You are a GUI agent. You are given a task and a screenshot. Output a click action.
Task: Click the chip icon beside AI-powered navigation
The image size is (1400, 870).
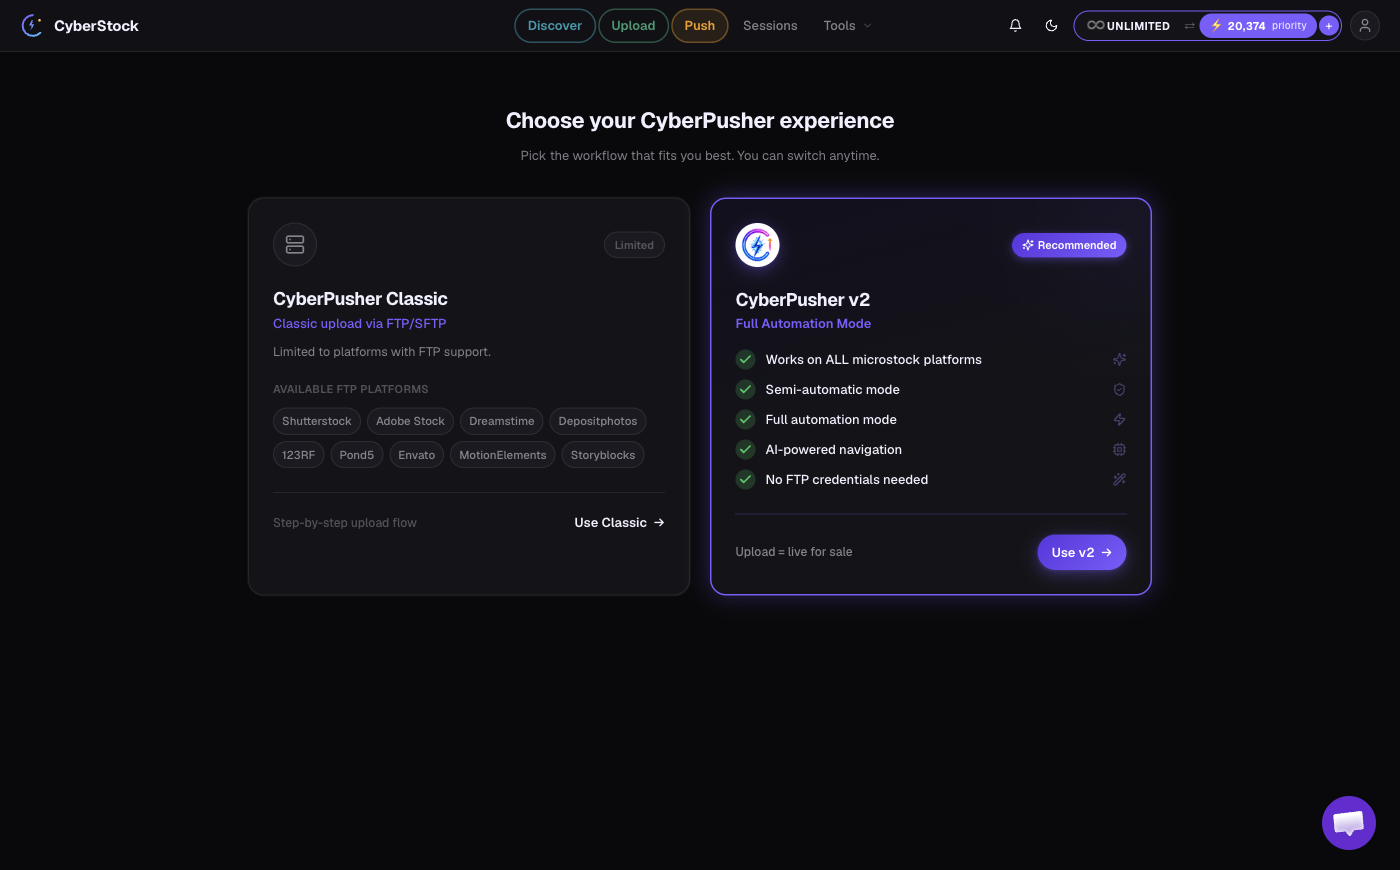click(1119, 450)
